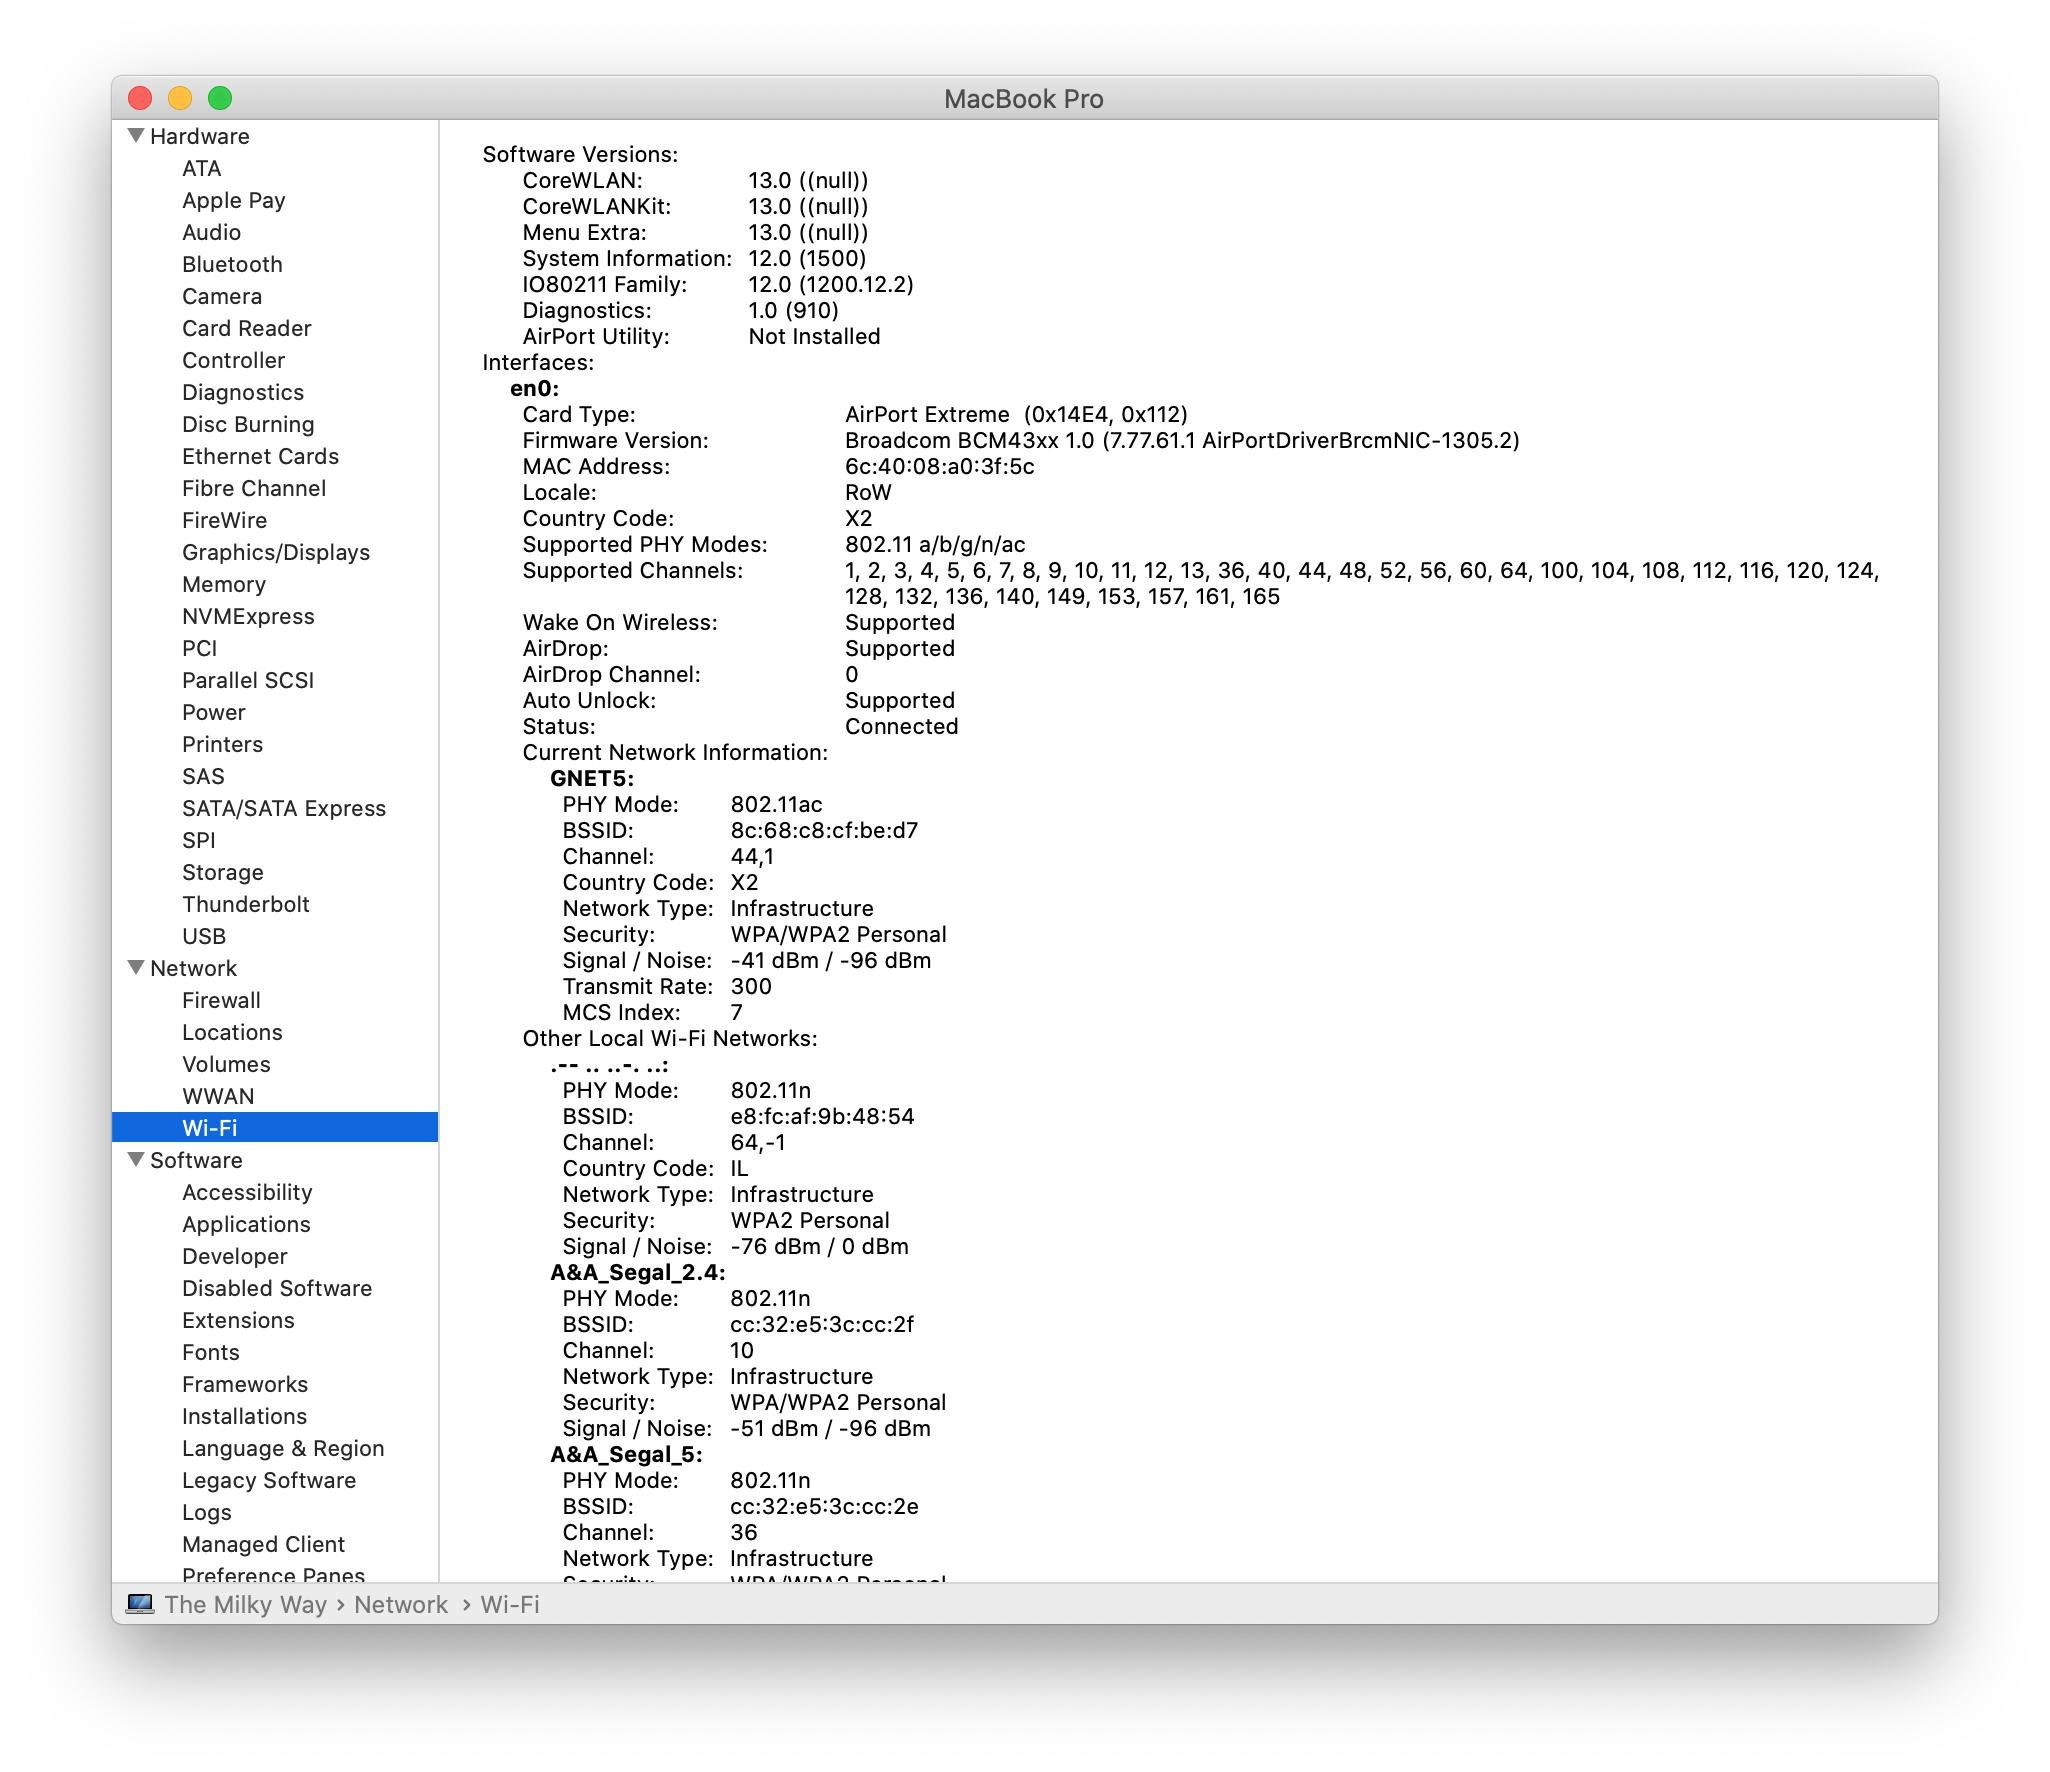Viewport: 2050px width, 1772px height.
Task: Select Camera in the sidebar
Action: point(222,296)
